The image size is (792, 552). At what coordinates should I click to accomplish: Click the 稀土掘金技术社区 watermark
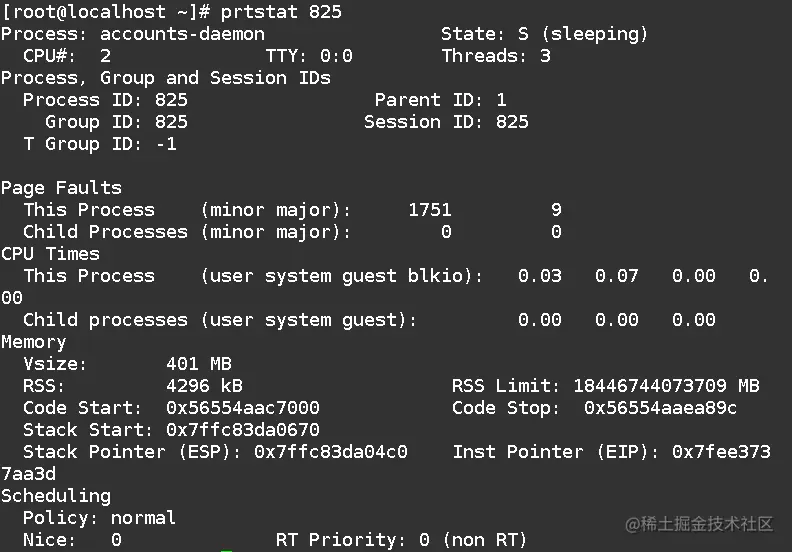699,524
